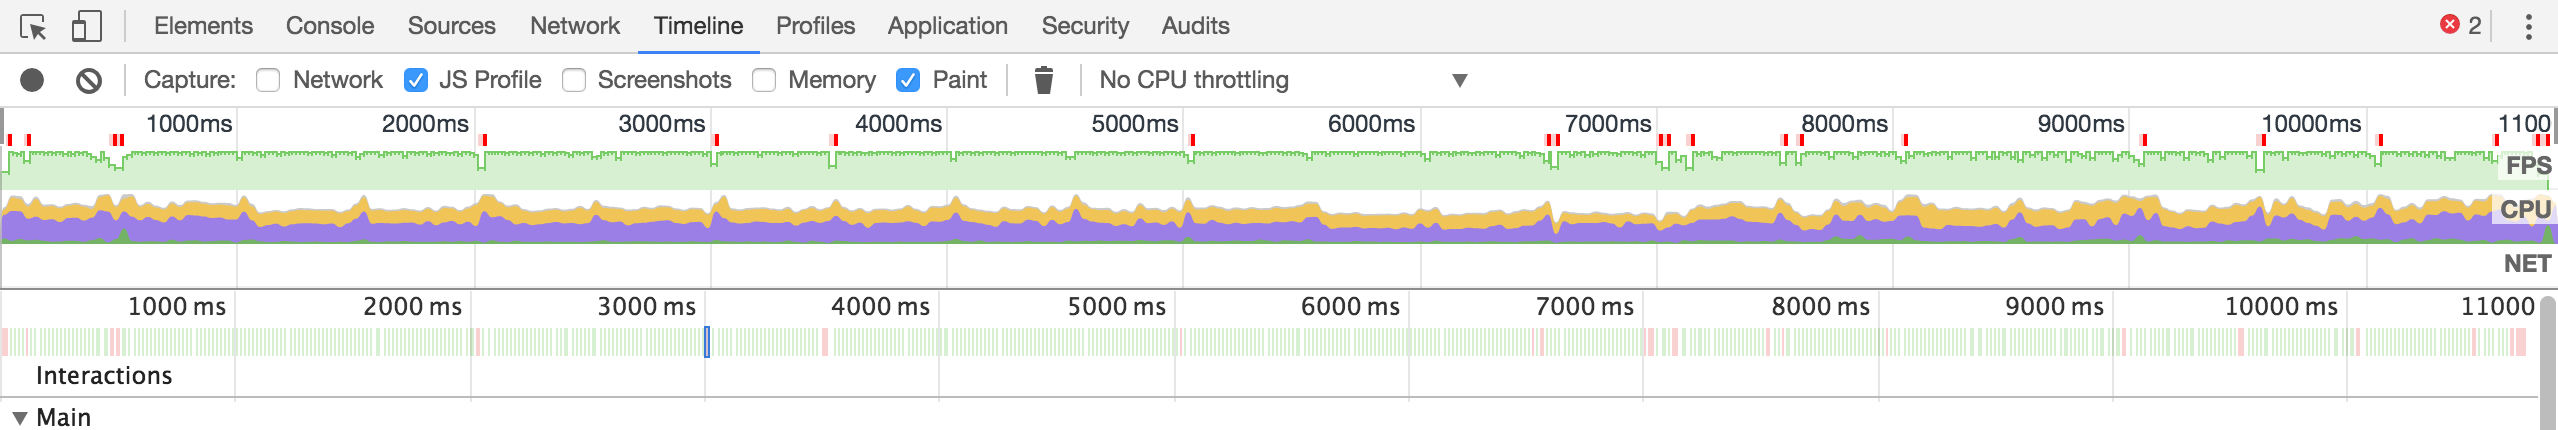The height and width of the screenshot is (430, 2558).
Task: Disable the Paint capture checkbox
Action: (x=908, y=80)
